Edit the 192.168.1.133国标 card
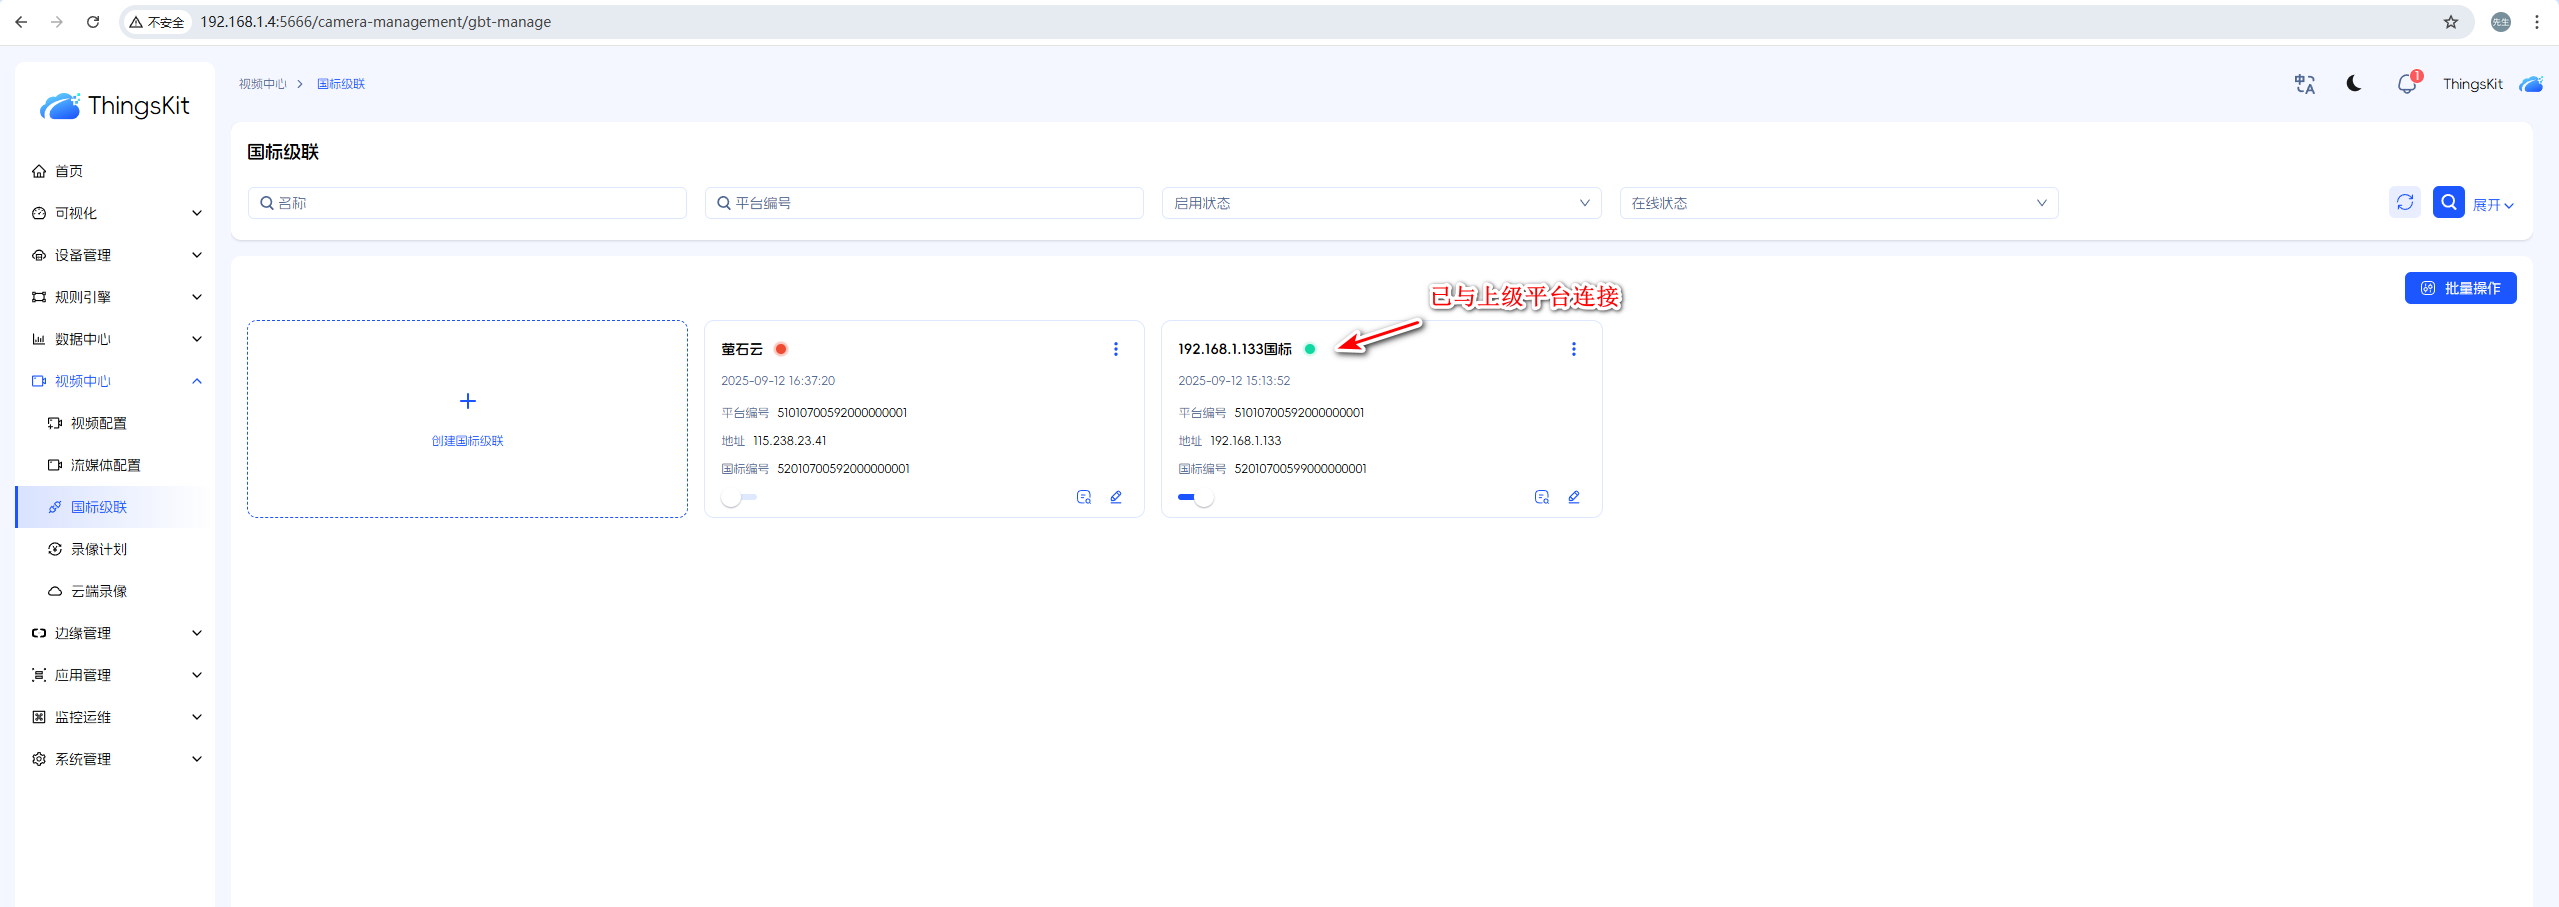This screenshot has height=907, width=2559. [1574, 497]
